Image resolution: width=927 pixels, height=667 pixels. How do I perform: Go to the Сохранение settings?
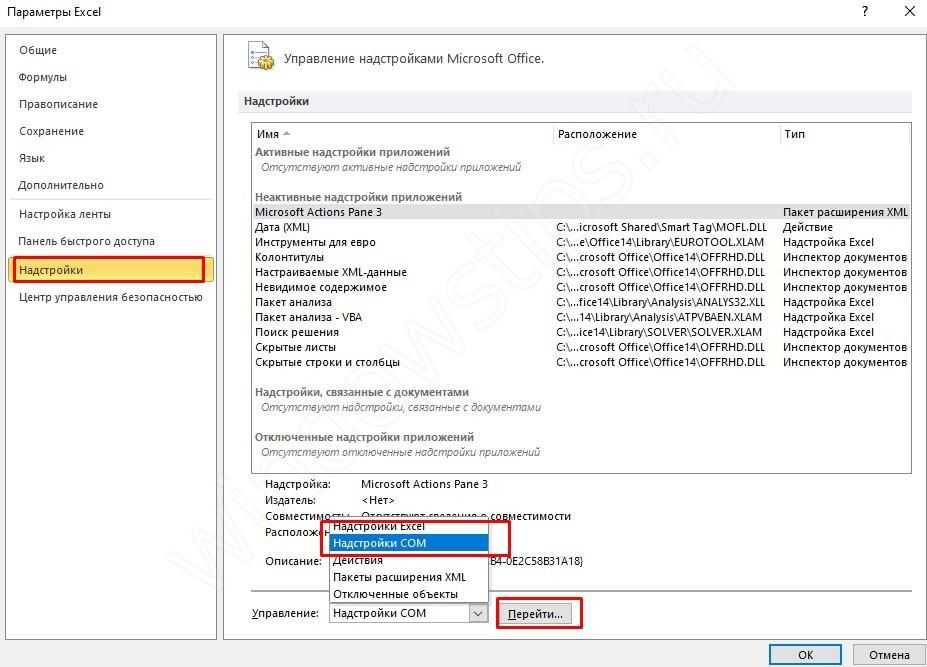[x=51, y=131]
